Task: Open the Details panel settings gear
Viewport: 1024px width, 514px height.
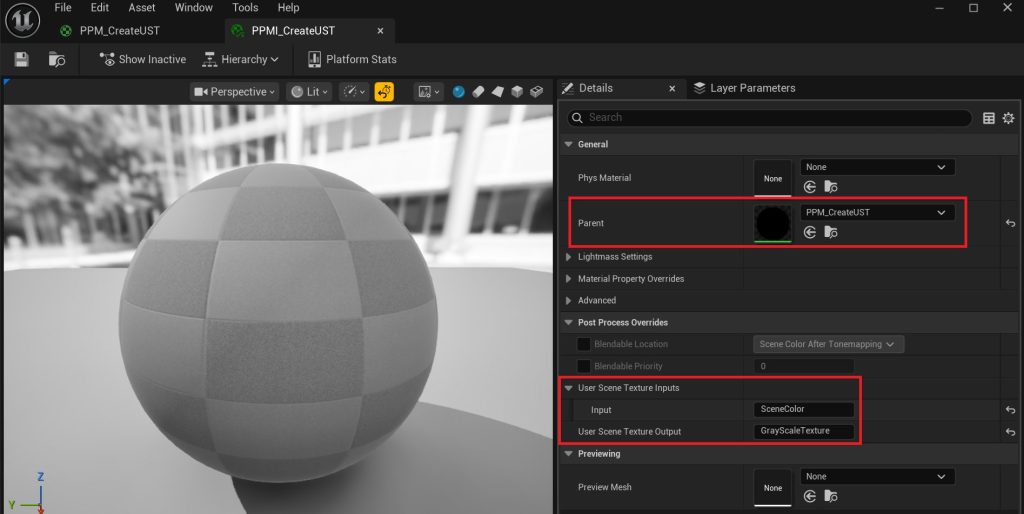Action: [x=1008, y=118]
